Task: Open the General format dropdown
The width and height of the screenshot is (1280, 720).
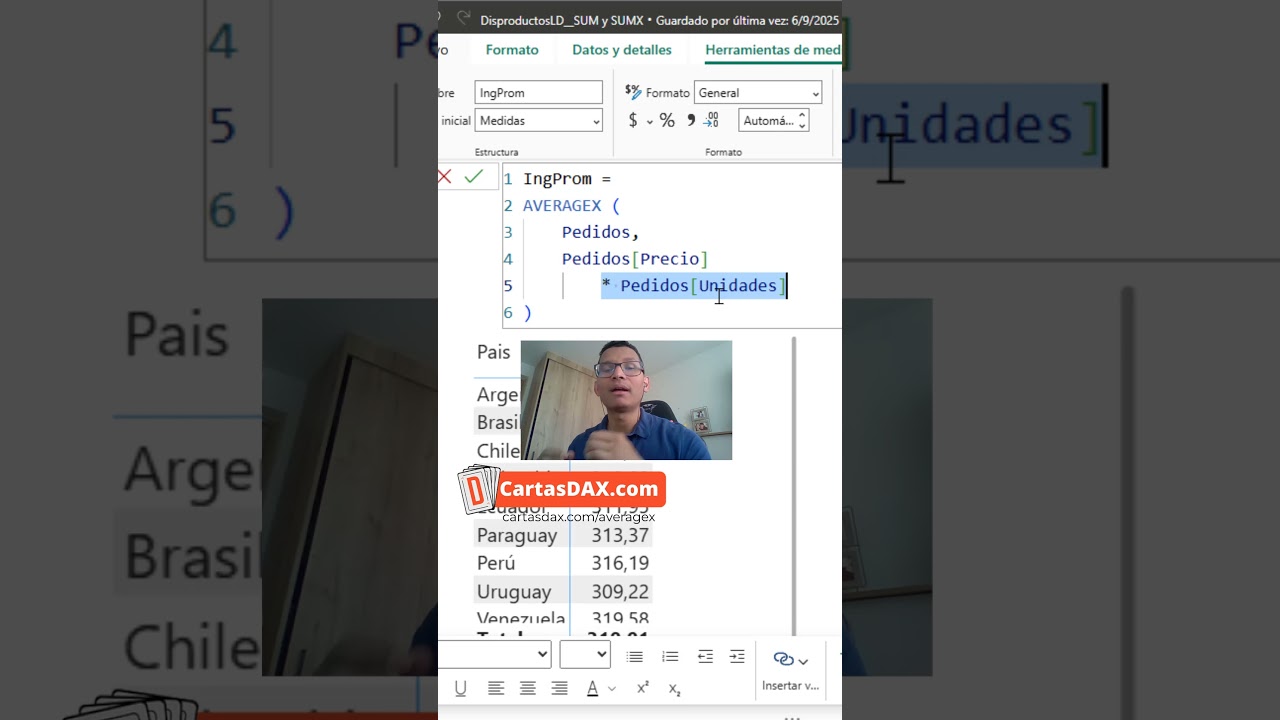Action: 757,93
